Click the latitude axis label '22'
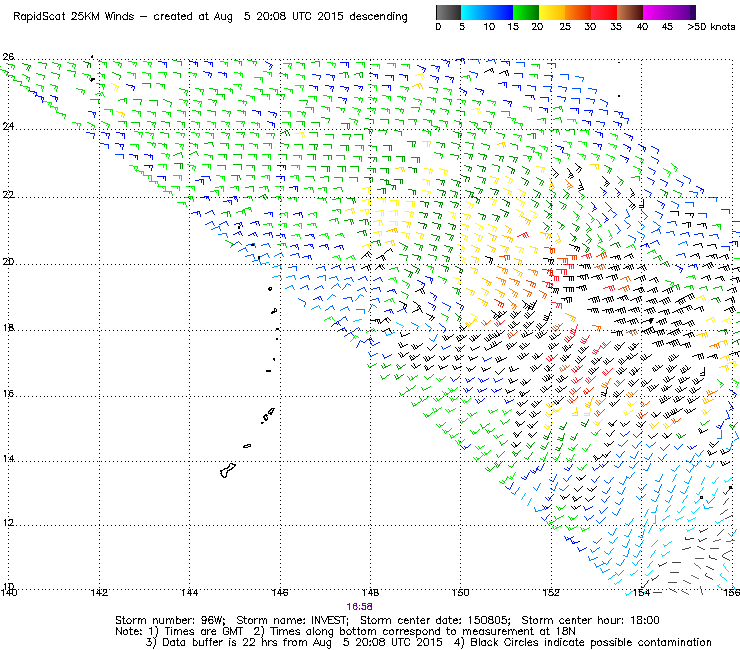 [8, 194]
